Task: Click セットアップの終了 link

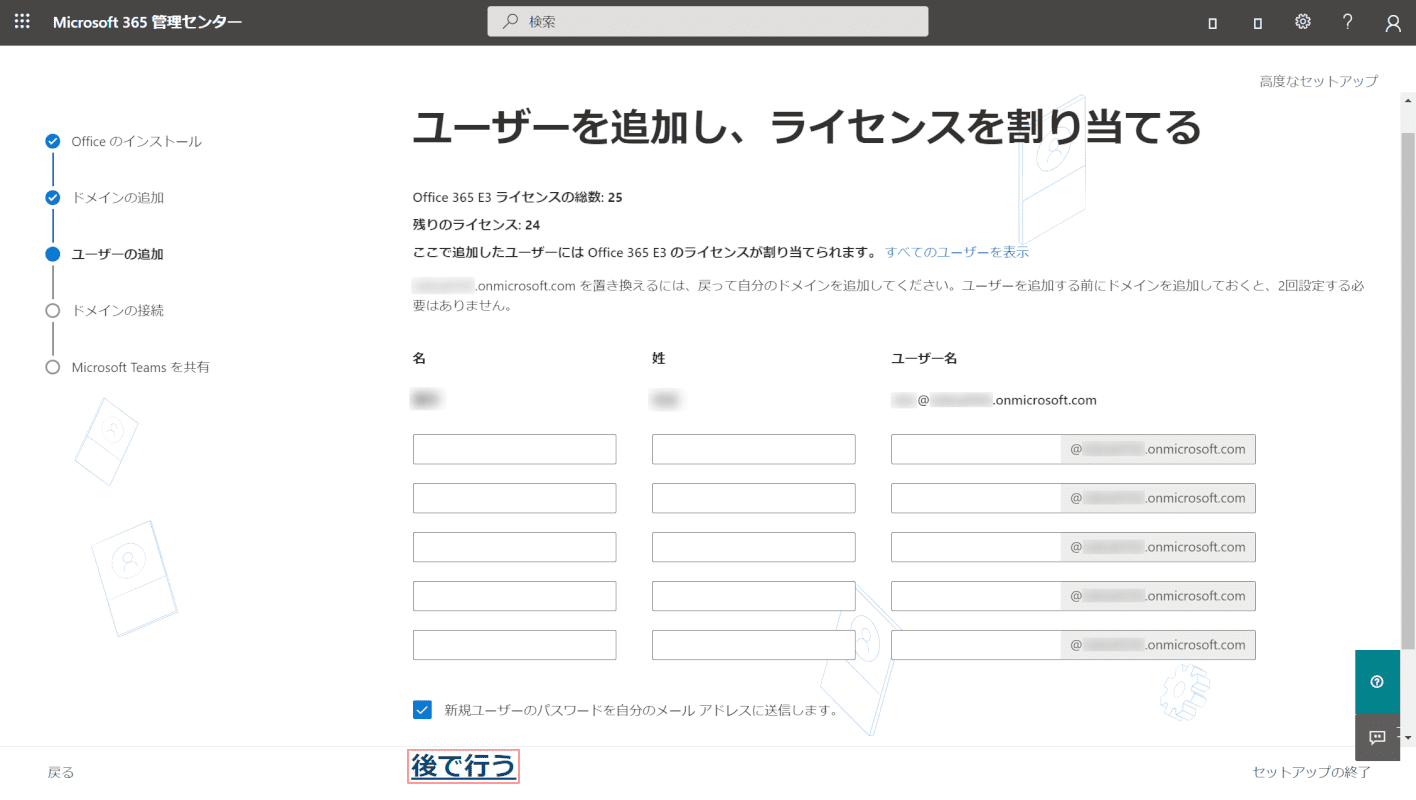Action: [x=1311, y=772]
